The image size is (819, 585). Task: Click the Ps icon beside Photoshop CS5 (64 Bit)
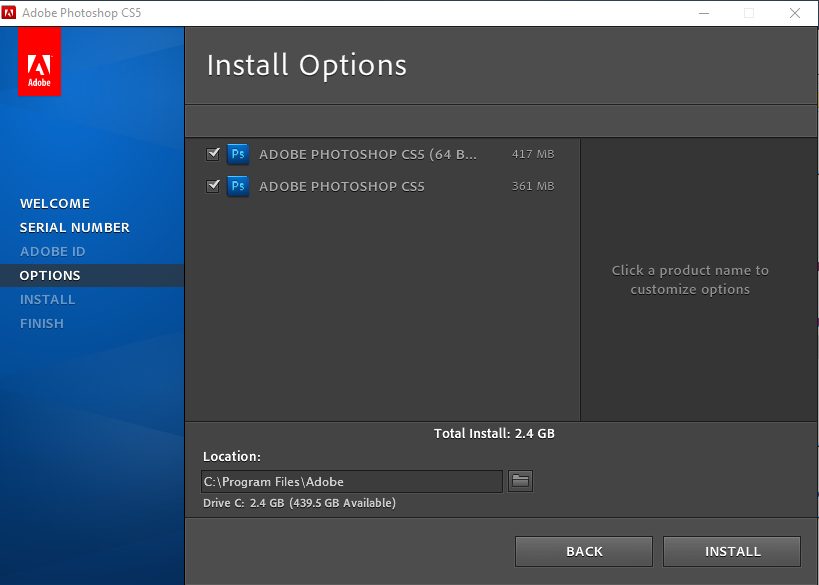(x=238, y=154)
